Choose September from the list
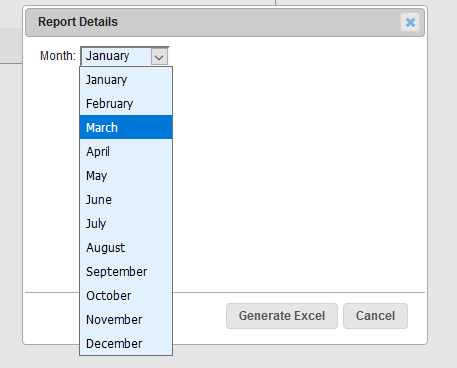The image size is (457, 368). coord(126,272)
